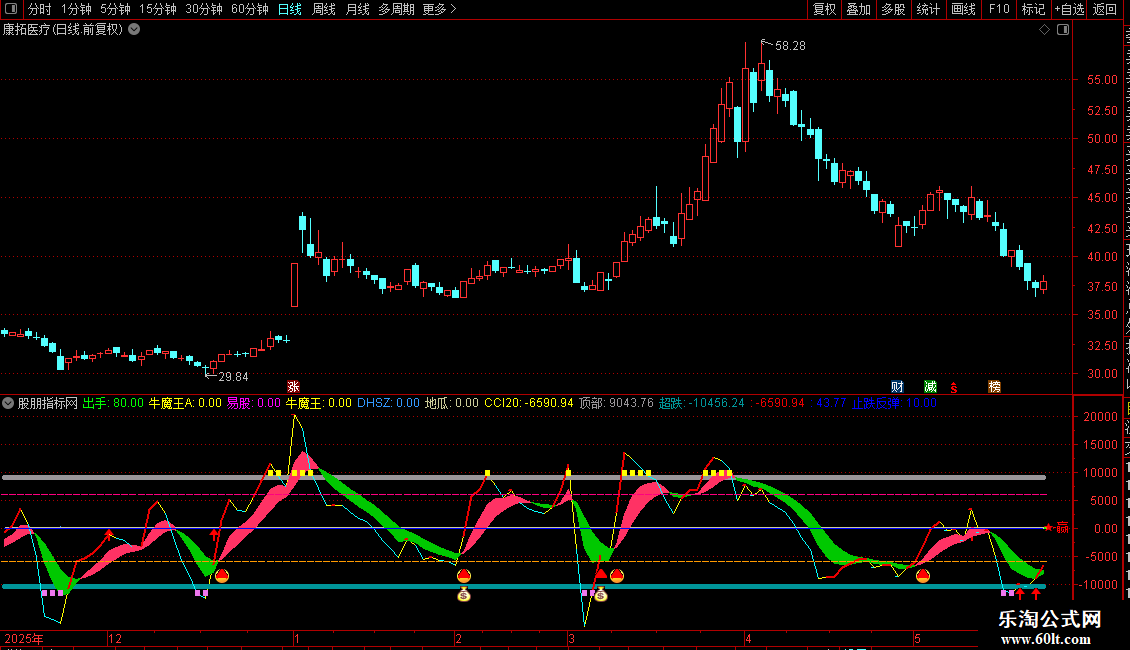Viewport: 1130px width, 650px height.
Task: Click the red $ marker icon
Action: coord(953,388)
